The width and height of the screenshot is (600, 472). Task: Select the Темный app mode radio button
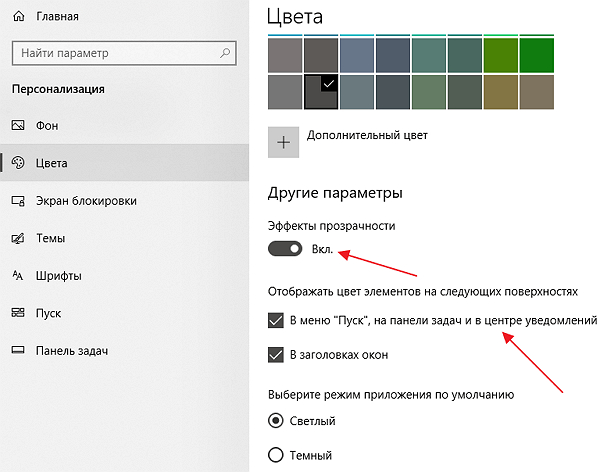(276, 455)
